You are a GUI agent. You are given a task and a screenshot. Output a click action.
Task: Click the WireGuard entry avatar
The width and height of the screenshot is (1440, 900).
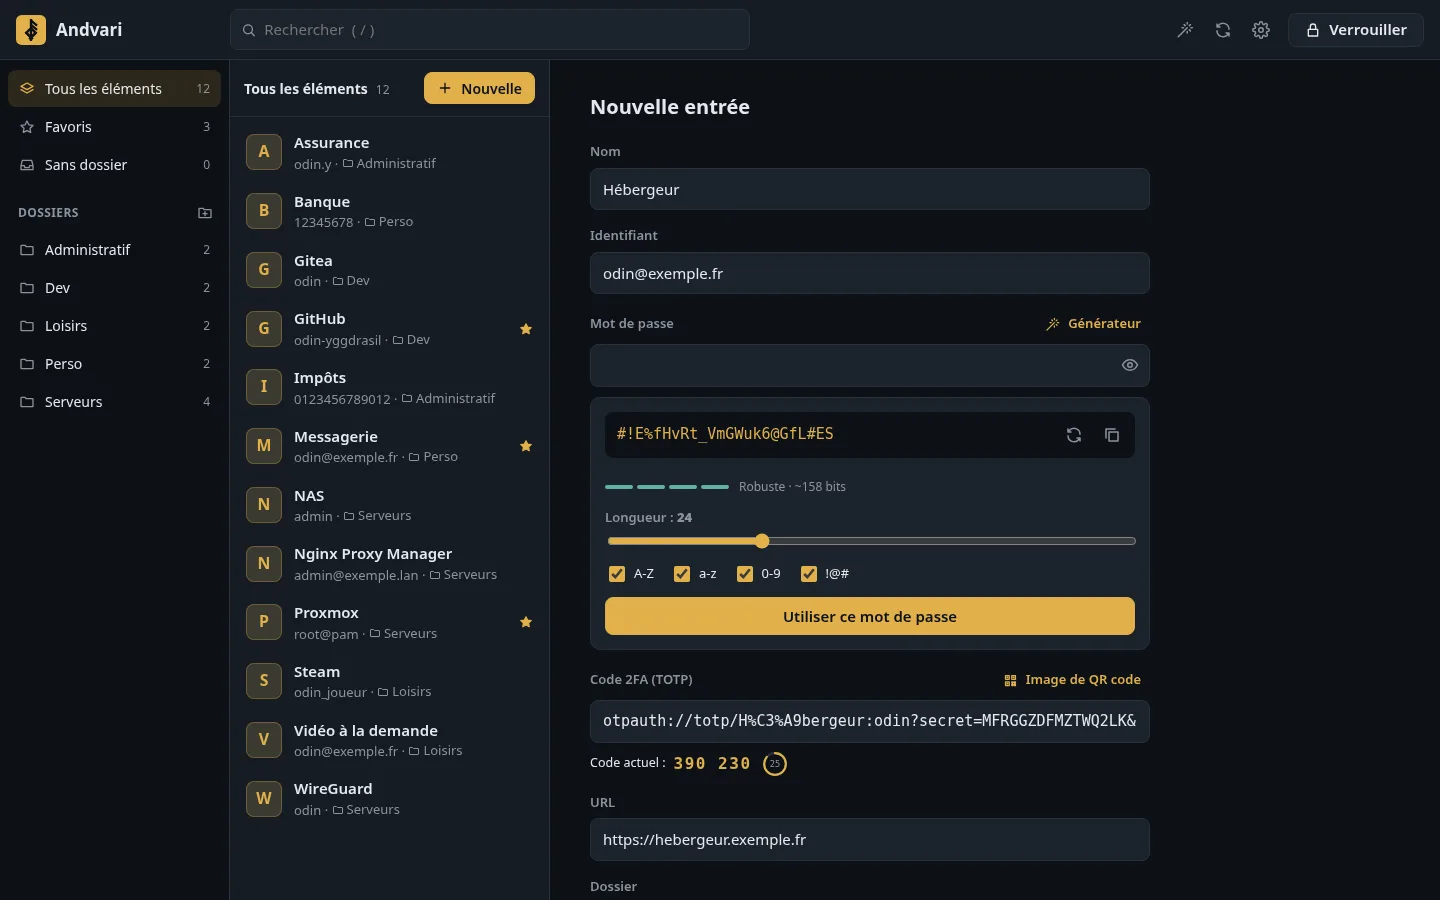click(264, 799)
